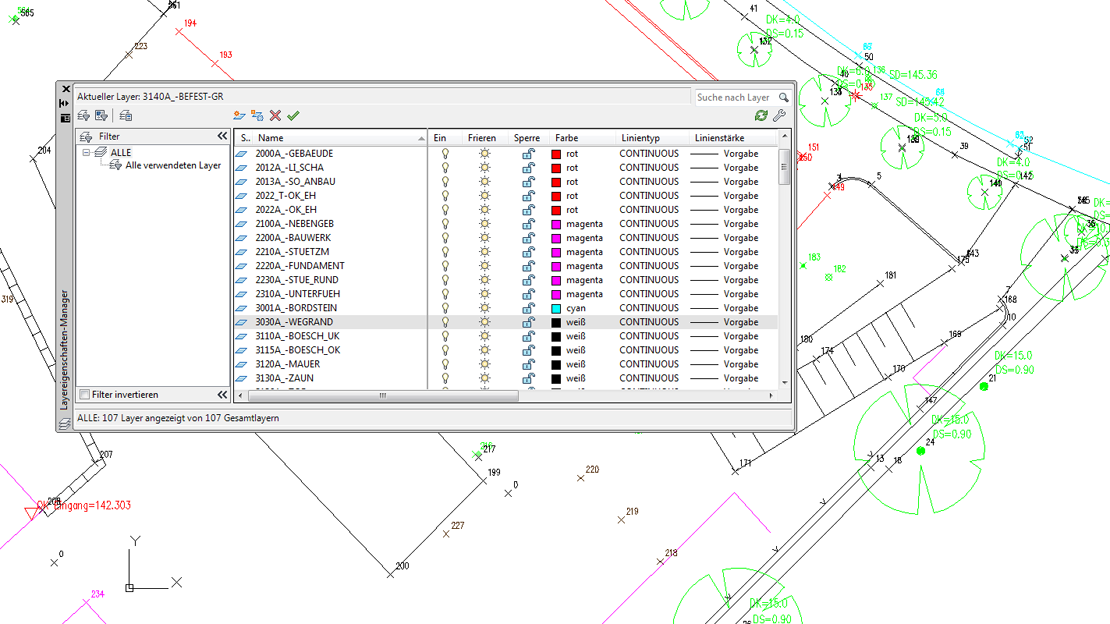Open palette properties menu icon
Image resolution: width=1110 pixels, height=624 pixels.
64,118
